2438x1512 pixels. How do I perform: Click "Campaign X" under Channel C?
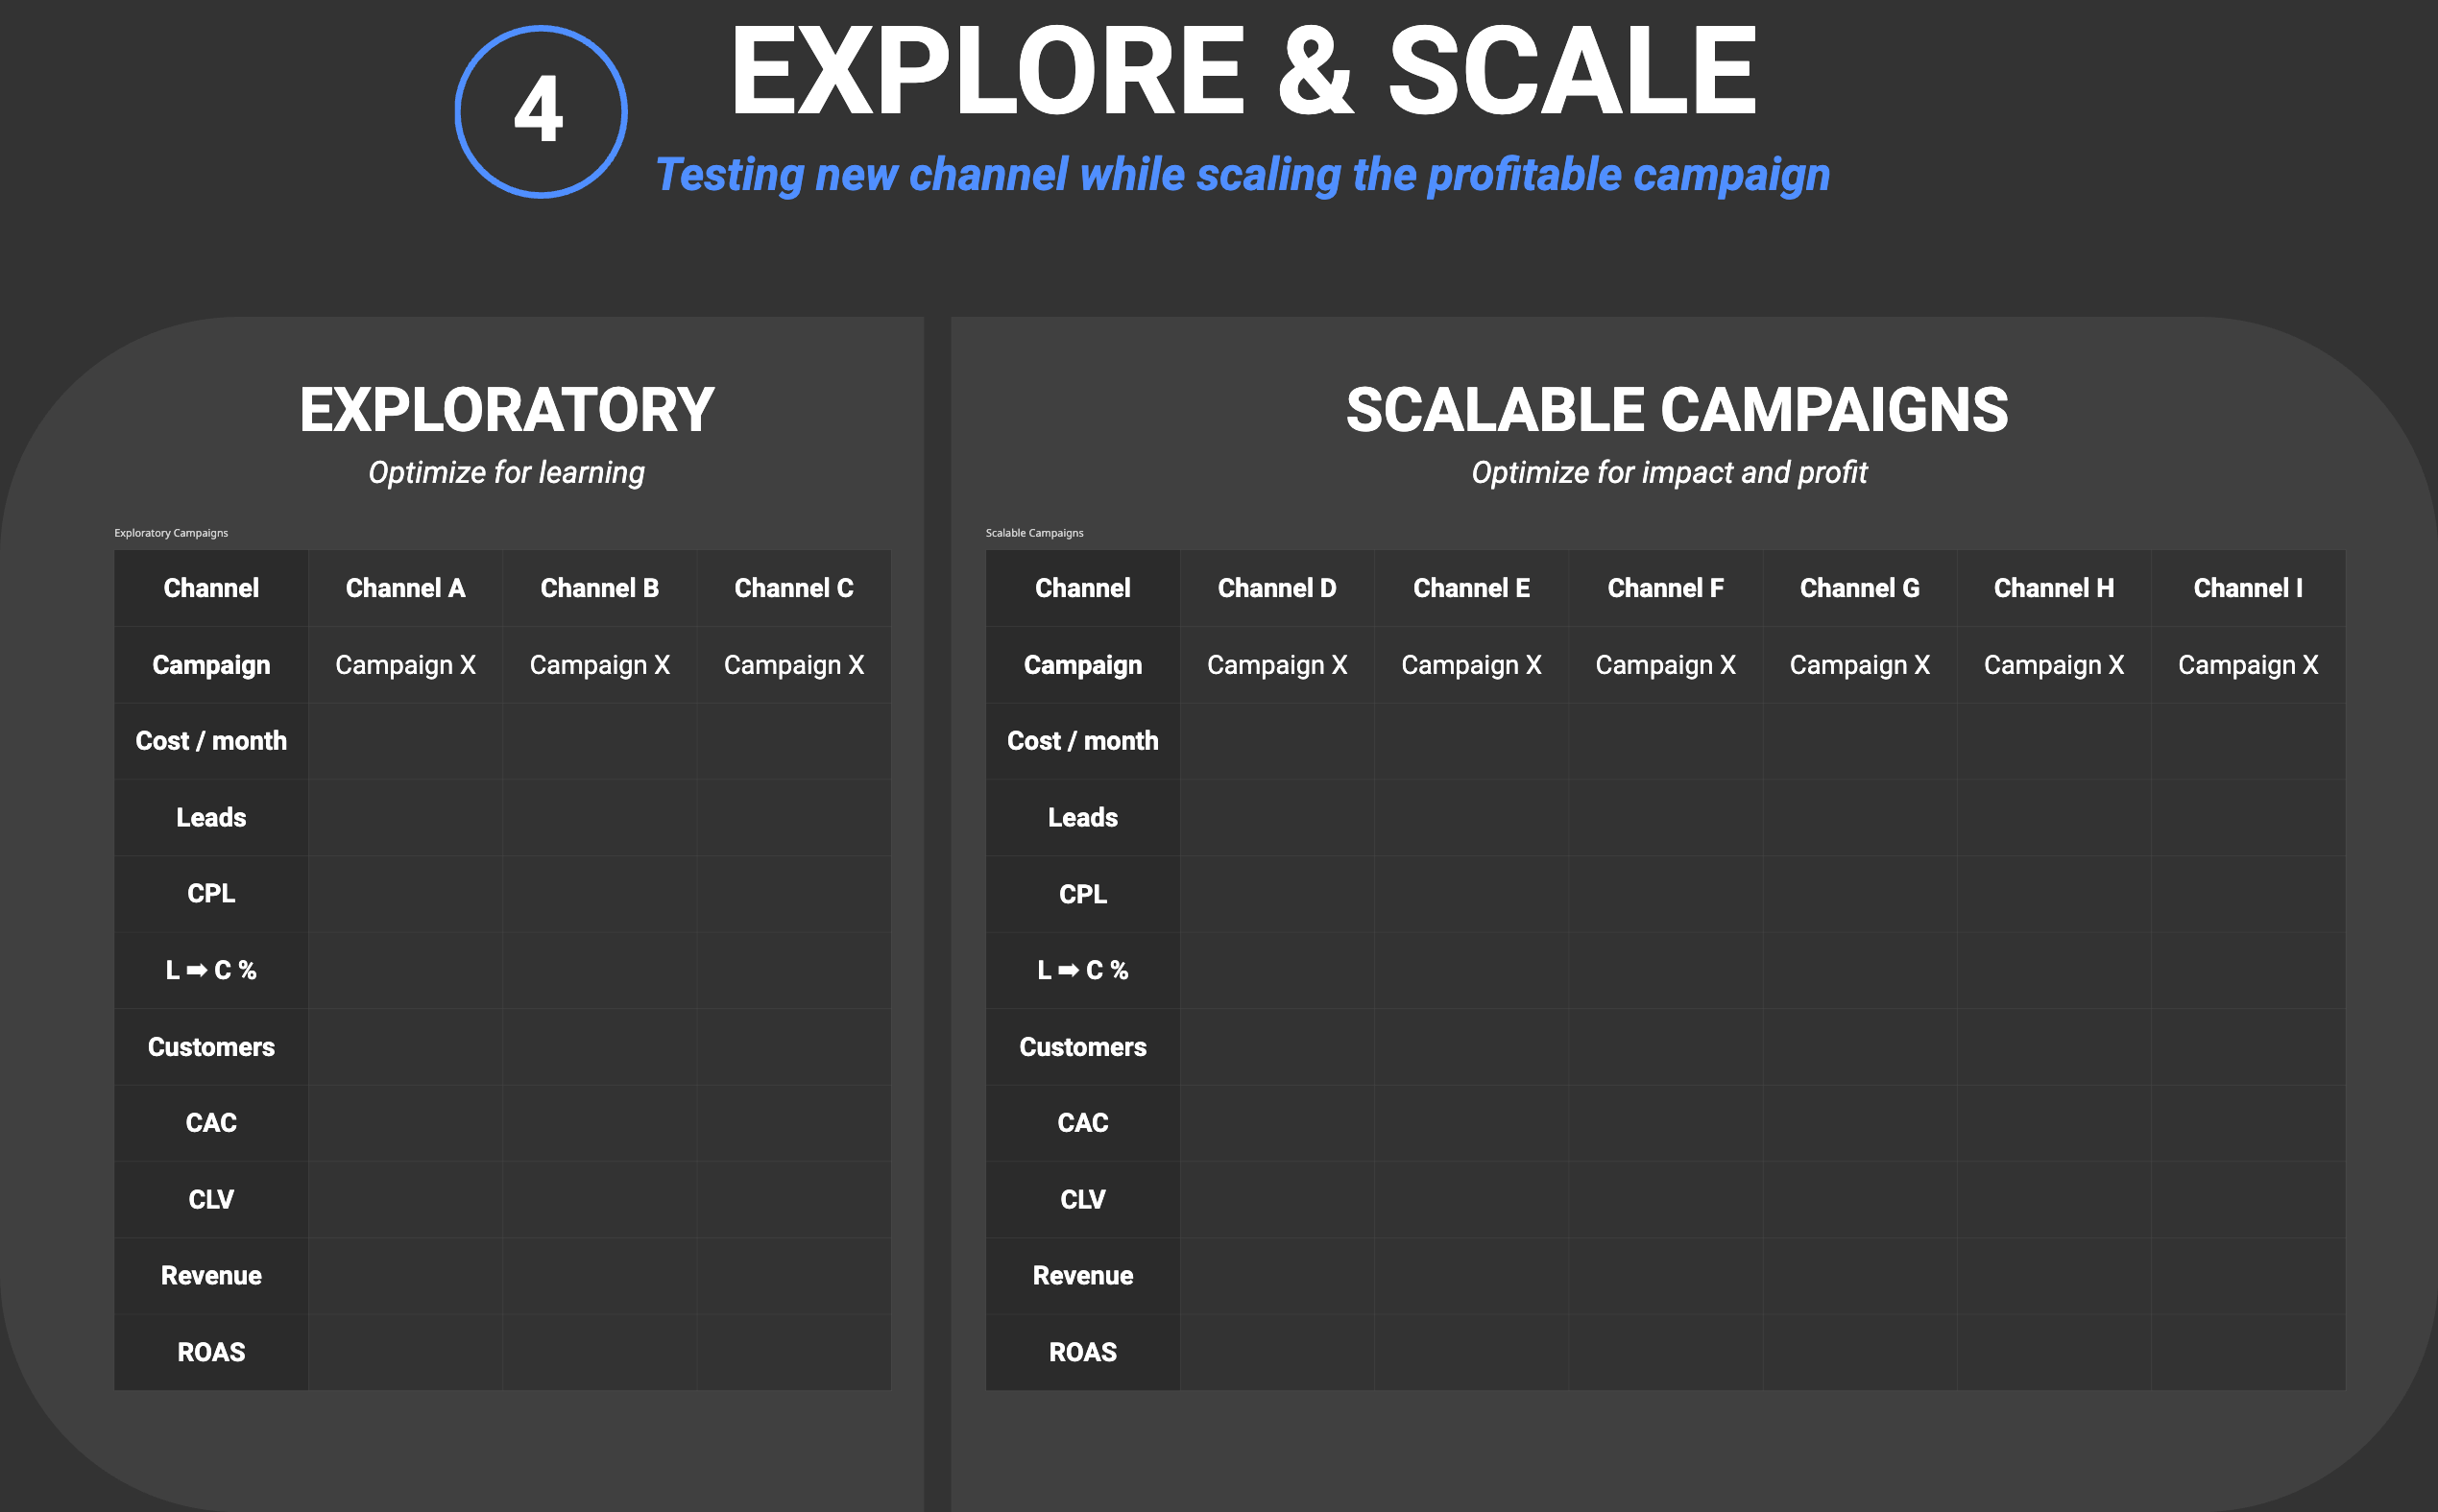point(793,665)
